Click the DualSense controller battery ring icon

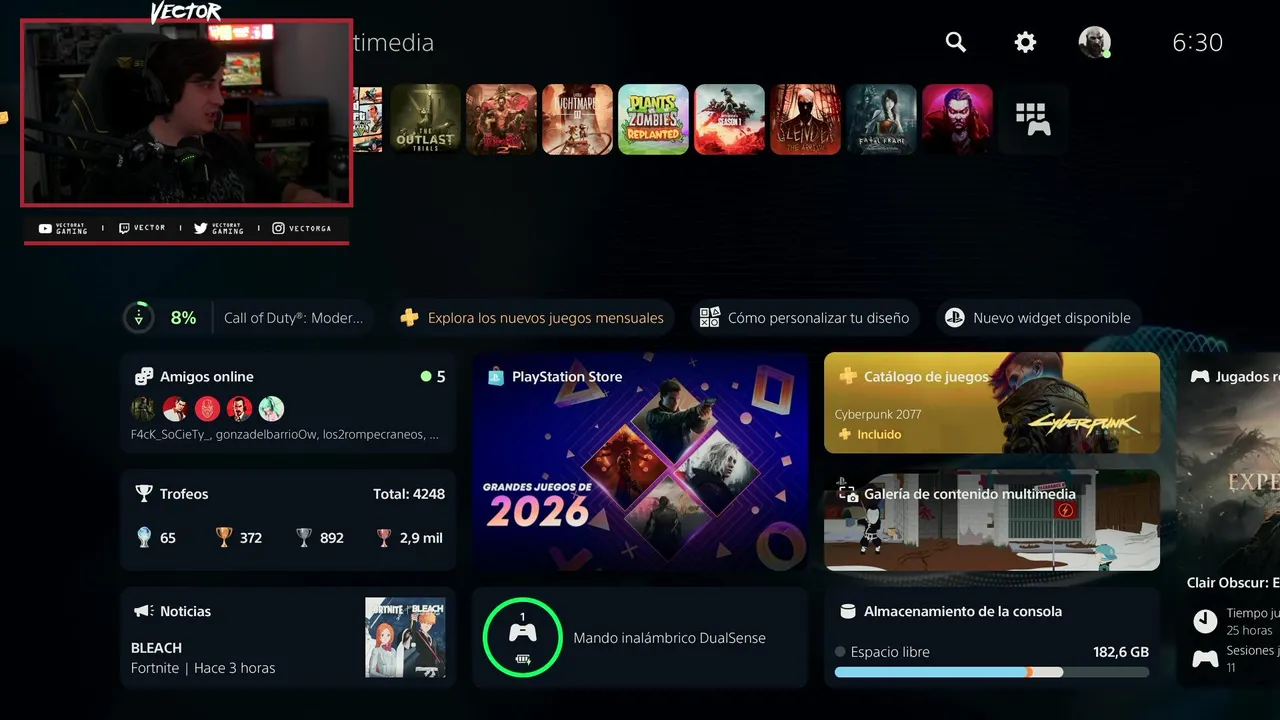coord(522,637)
